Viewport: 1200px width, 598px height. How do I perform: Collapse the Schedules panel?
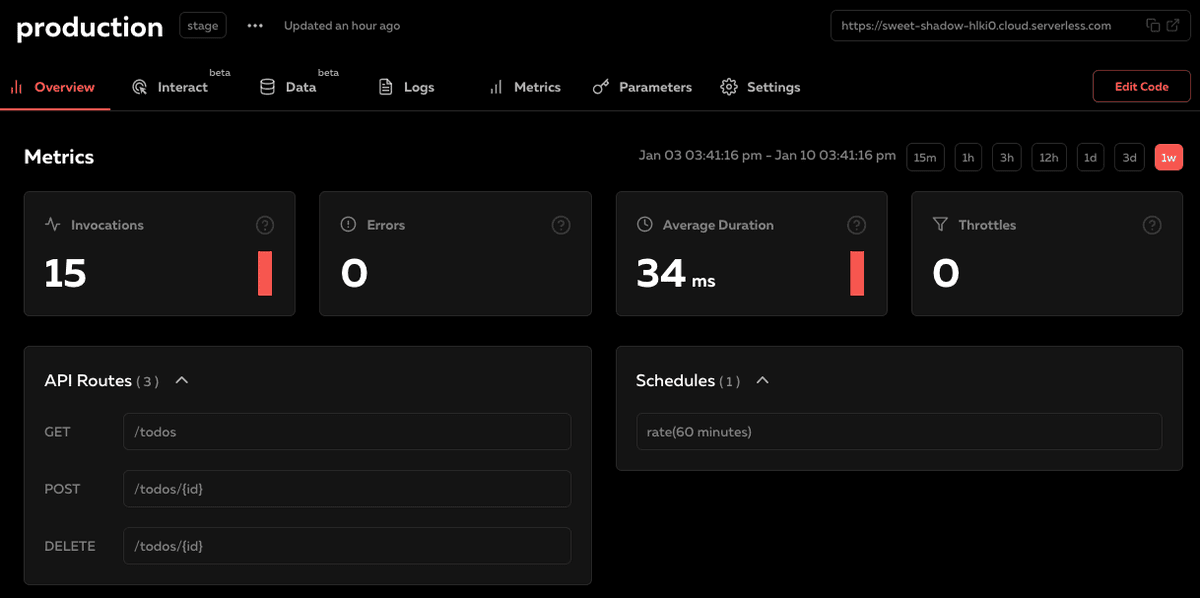(x=763, y=380)
